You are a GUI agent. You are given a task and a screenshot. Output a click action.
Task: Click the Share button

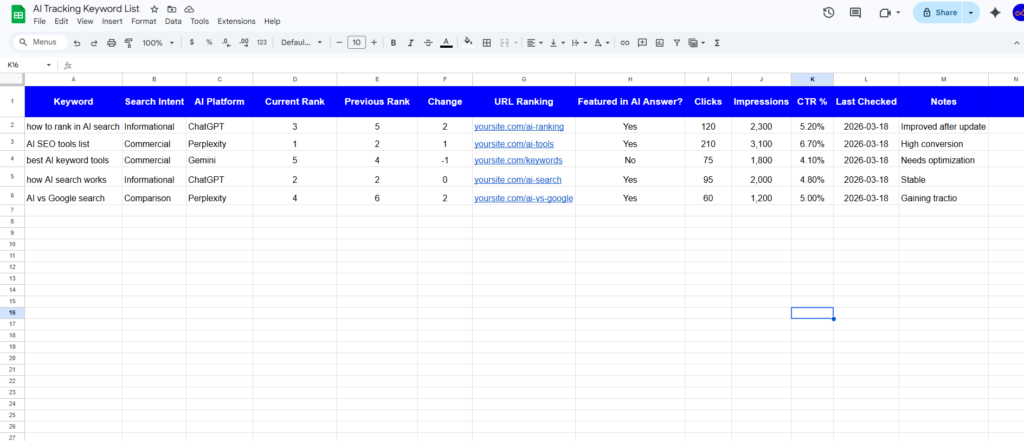pyautogui.click(x=938, y=12)
